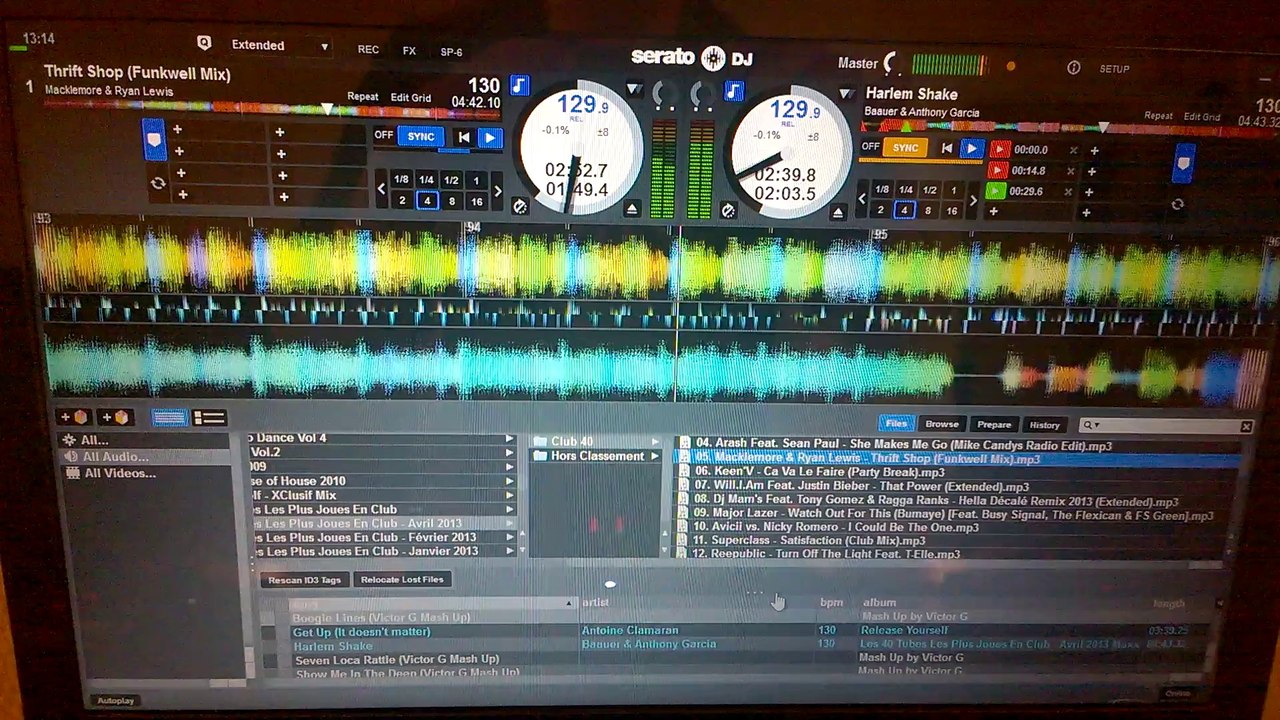This screenshot has height=720, width=1280.
Task: Open the SP-6 sample player panel
Action: click(451, 52)
